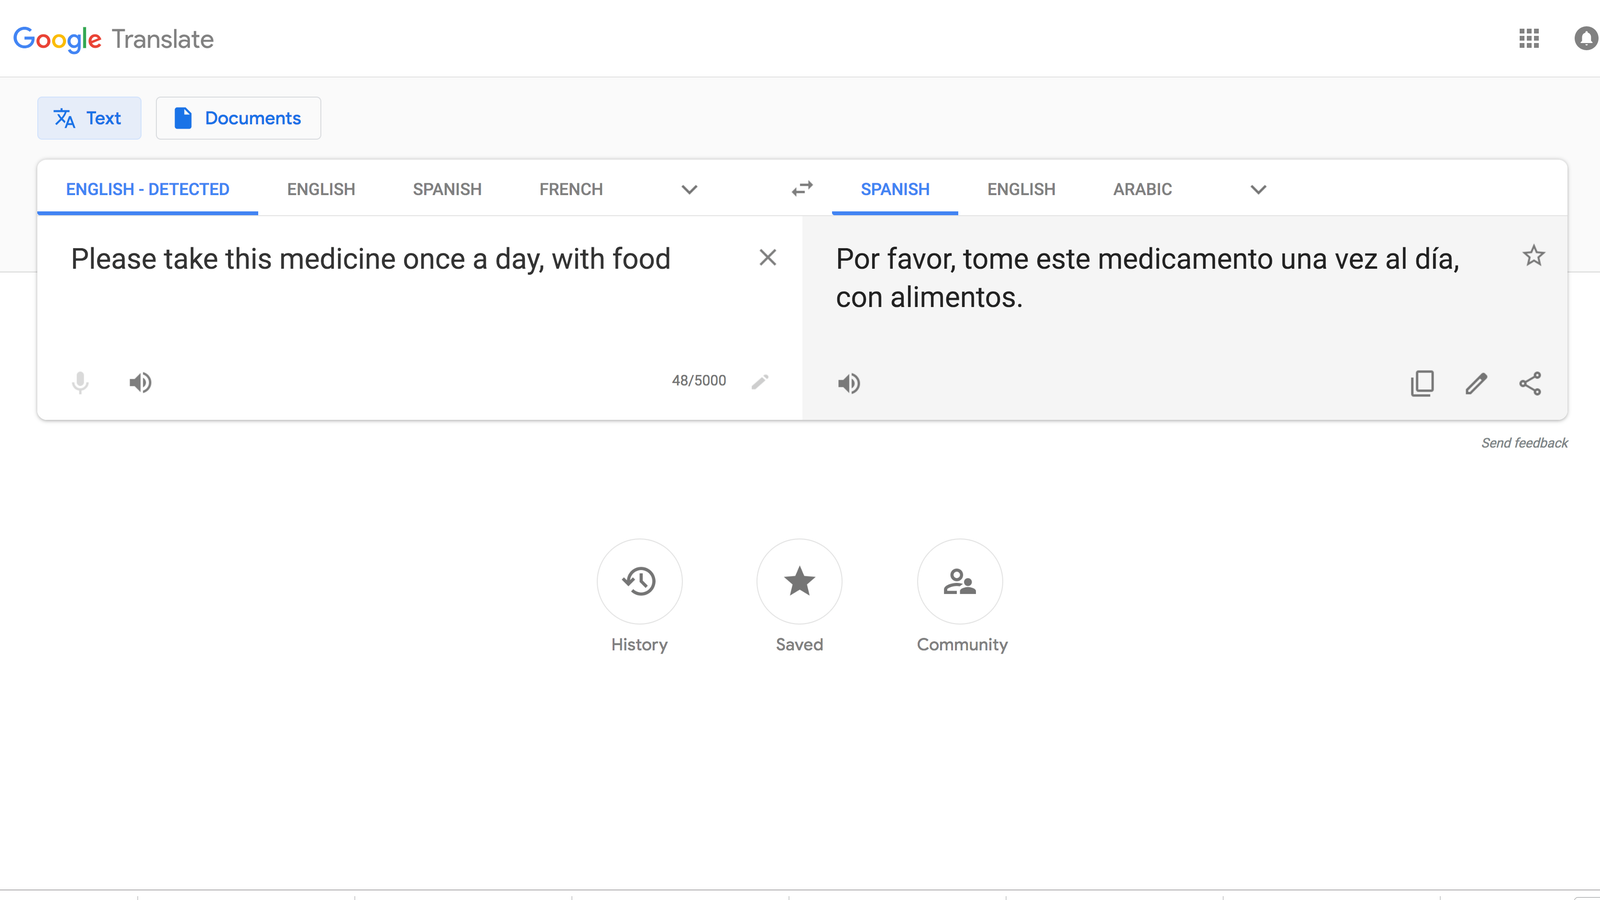Image resolution: width=1600 pixels, height=900 pixels.
Task: Select English as target language
Action: click(1021, 189)
